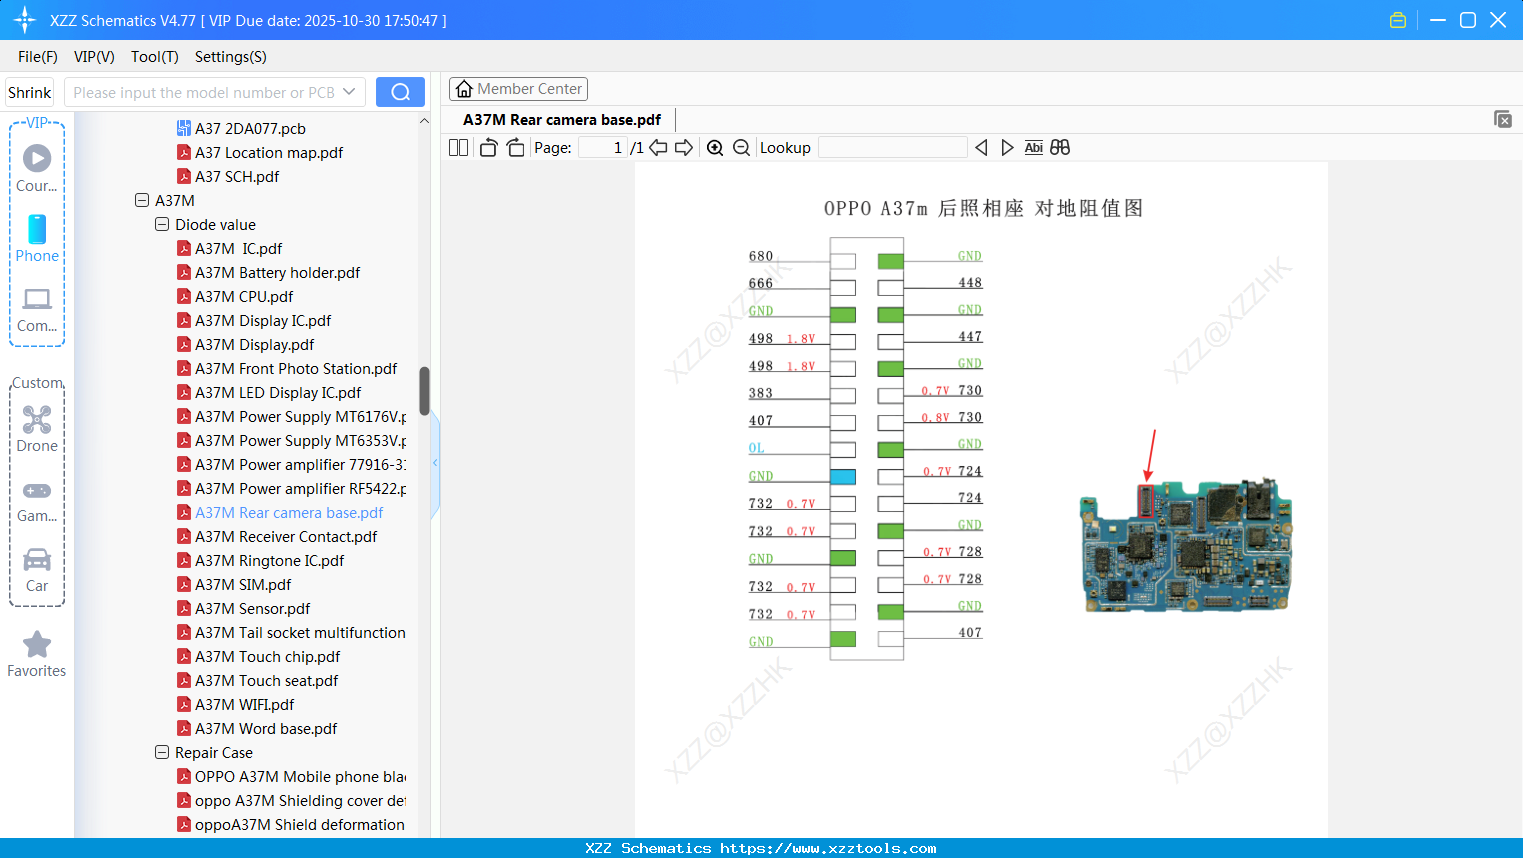Open the model number dropdown arrow

(x=349, y=92)
